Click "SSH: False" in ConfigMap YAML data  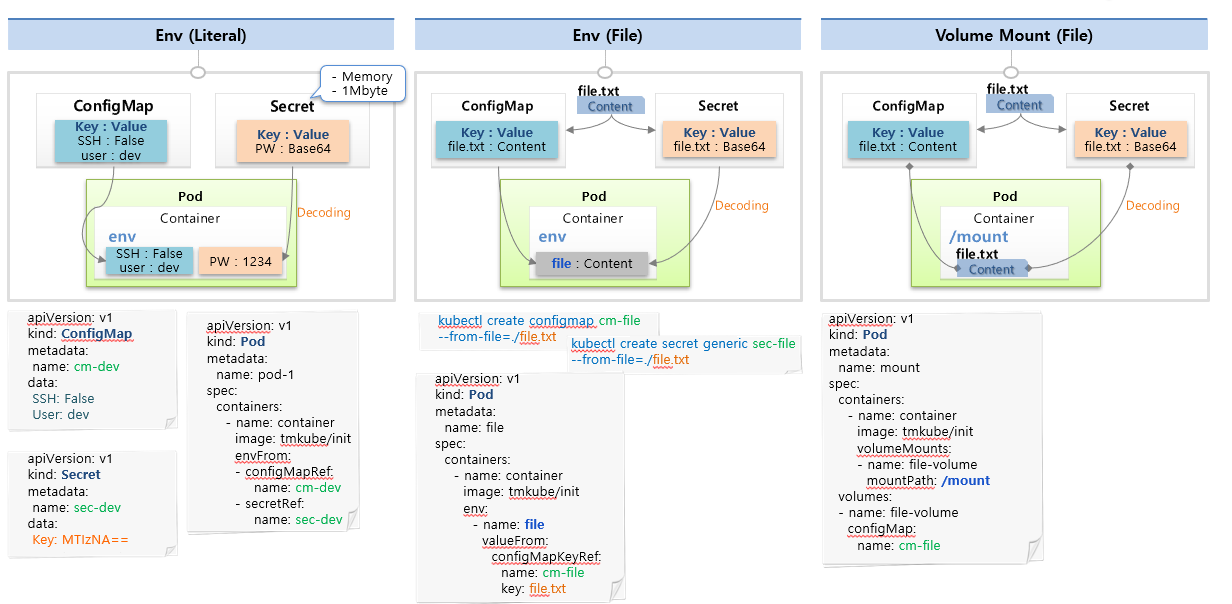coord(64,398)
